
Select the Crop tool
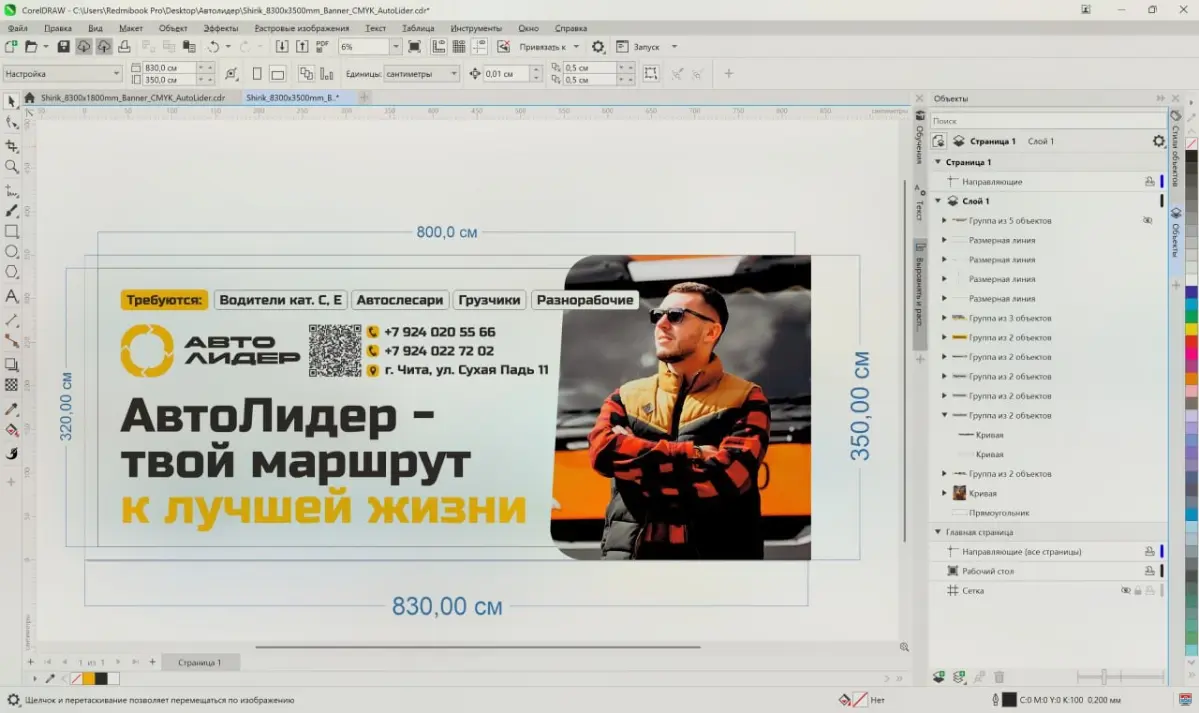tap(11, 144)
